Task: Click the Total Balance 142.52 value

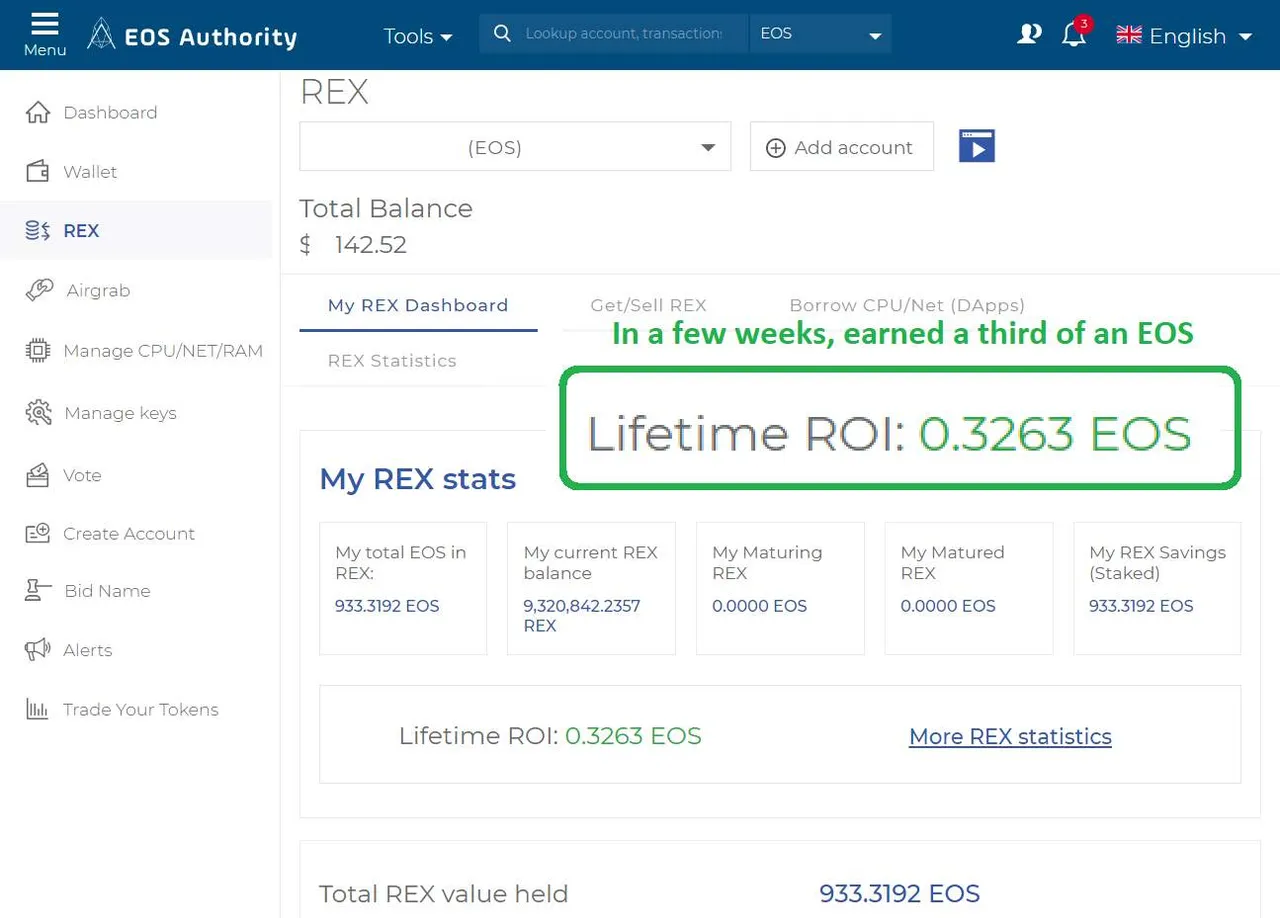Action: (x=370, y=245)
